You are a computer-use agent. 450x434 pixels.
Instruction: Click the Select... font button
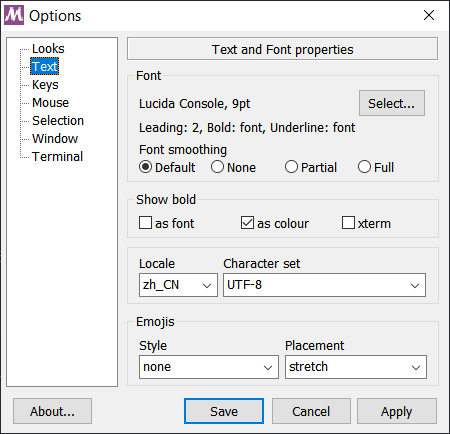(x=392, y=103)
